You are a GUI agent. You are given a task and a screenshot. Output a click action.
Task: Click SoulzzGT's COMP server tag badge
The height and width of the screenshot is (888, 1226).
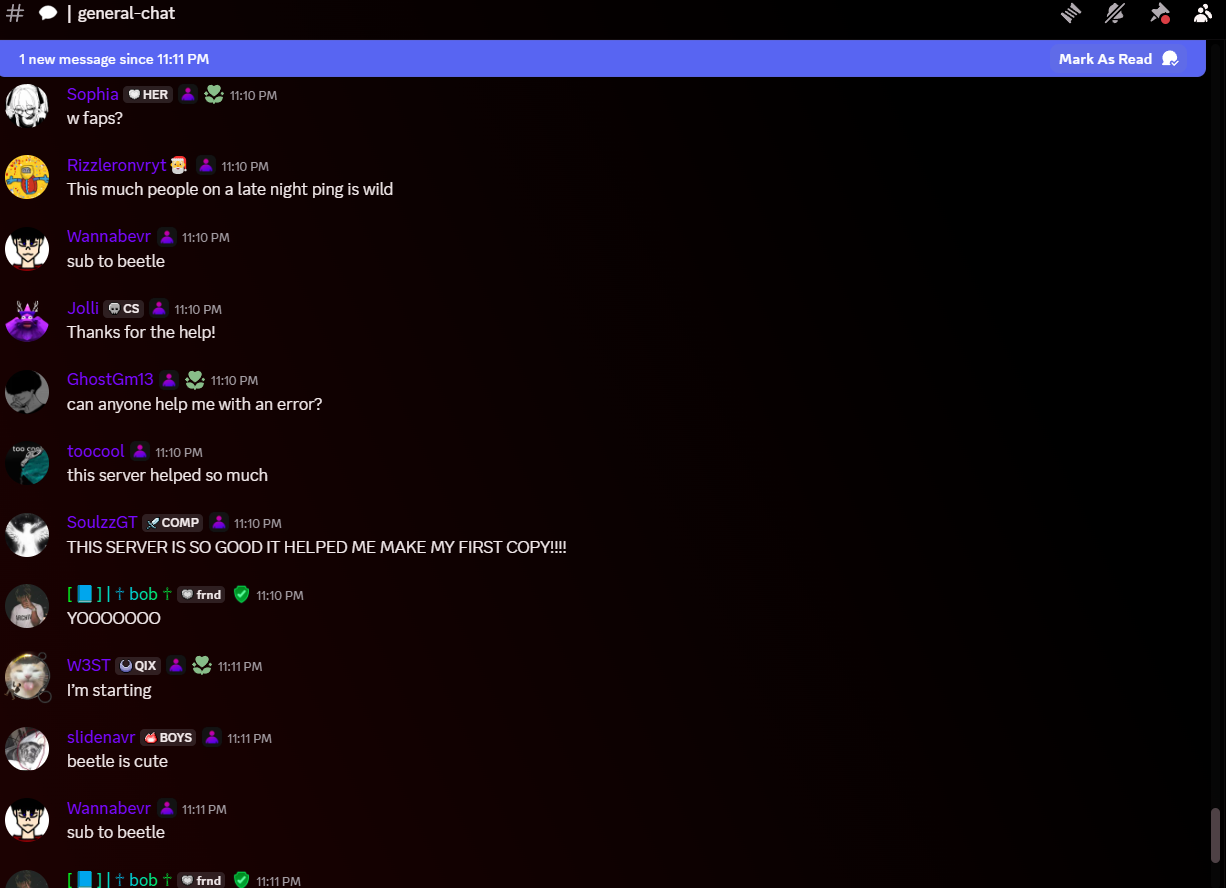[x=173, y=523]
